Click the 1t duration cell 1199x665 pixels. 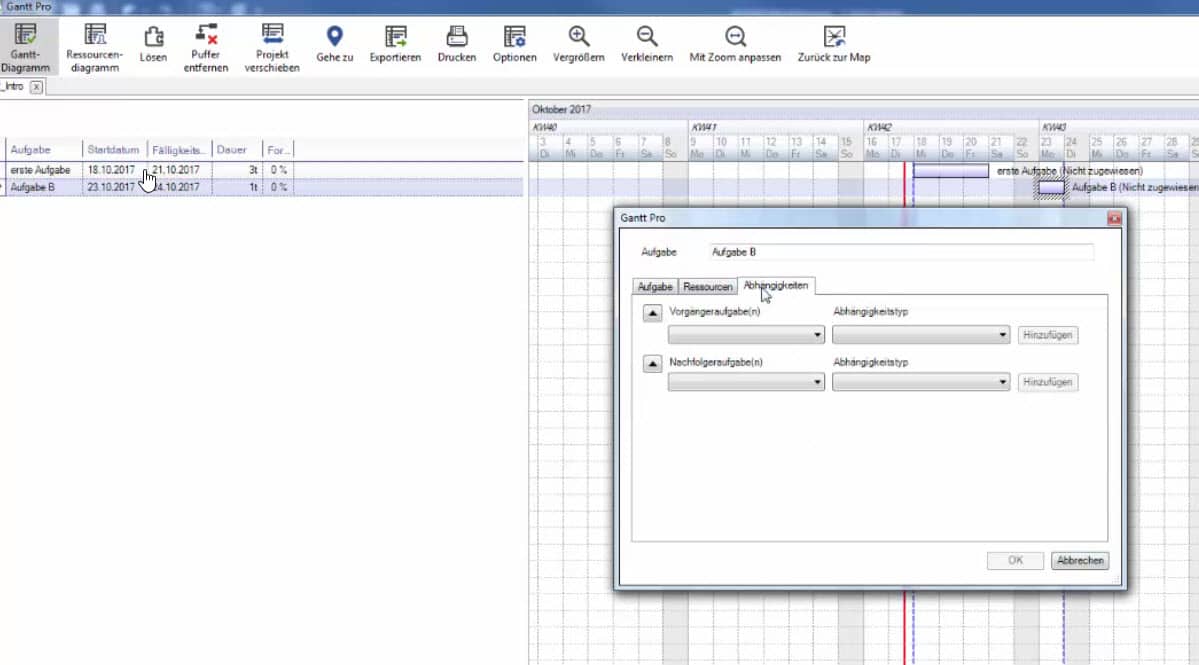(237, 187)
